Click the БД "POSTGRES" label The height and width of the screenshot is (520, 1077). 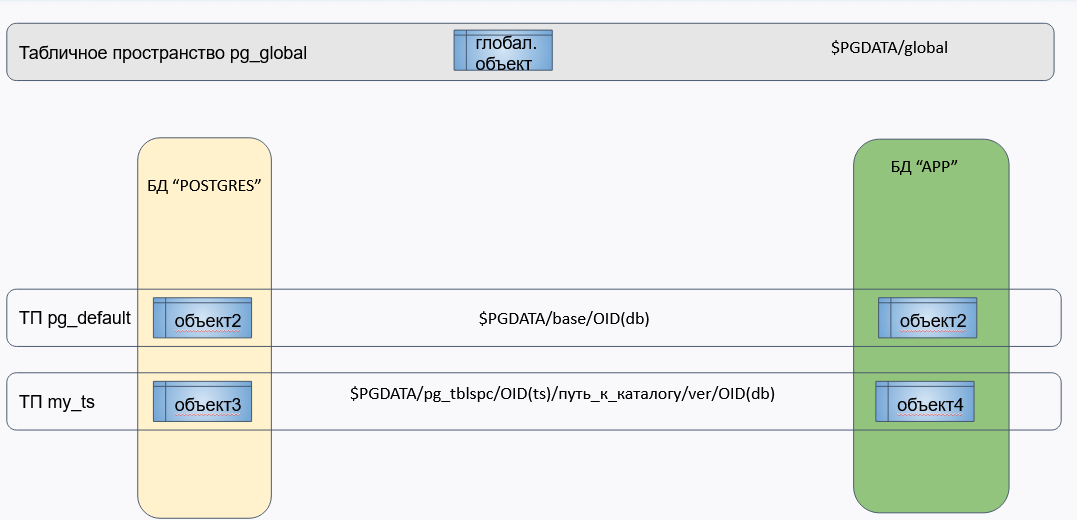pos(206,188)
